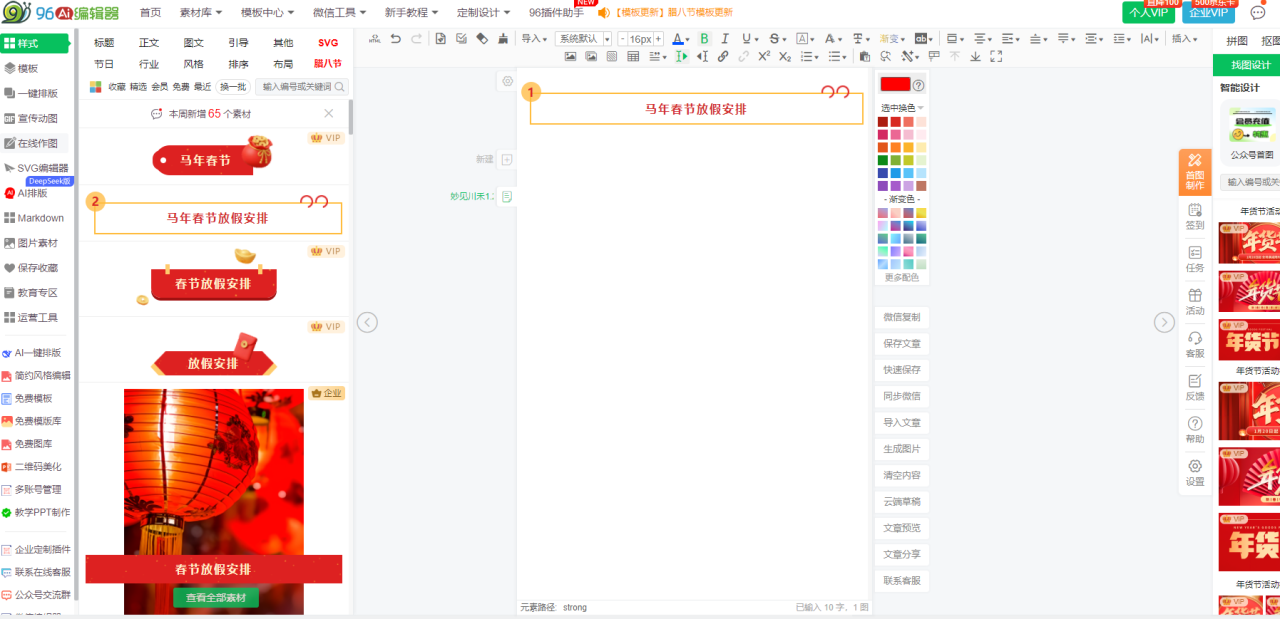Toggle strikethrough formatting with the S button
Viewport: 1280px width, 619px height.
point(774,39)
